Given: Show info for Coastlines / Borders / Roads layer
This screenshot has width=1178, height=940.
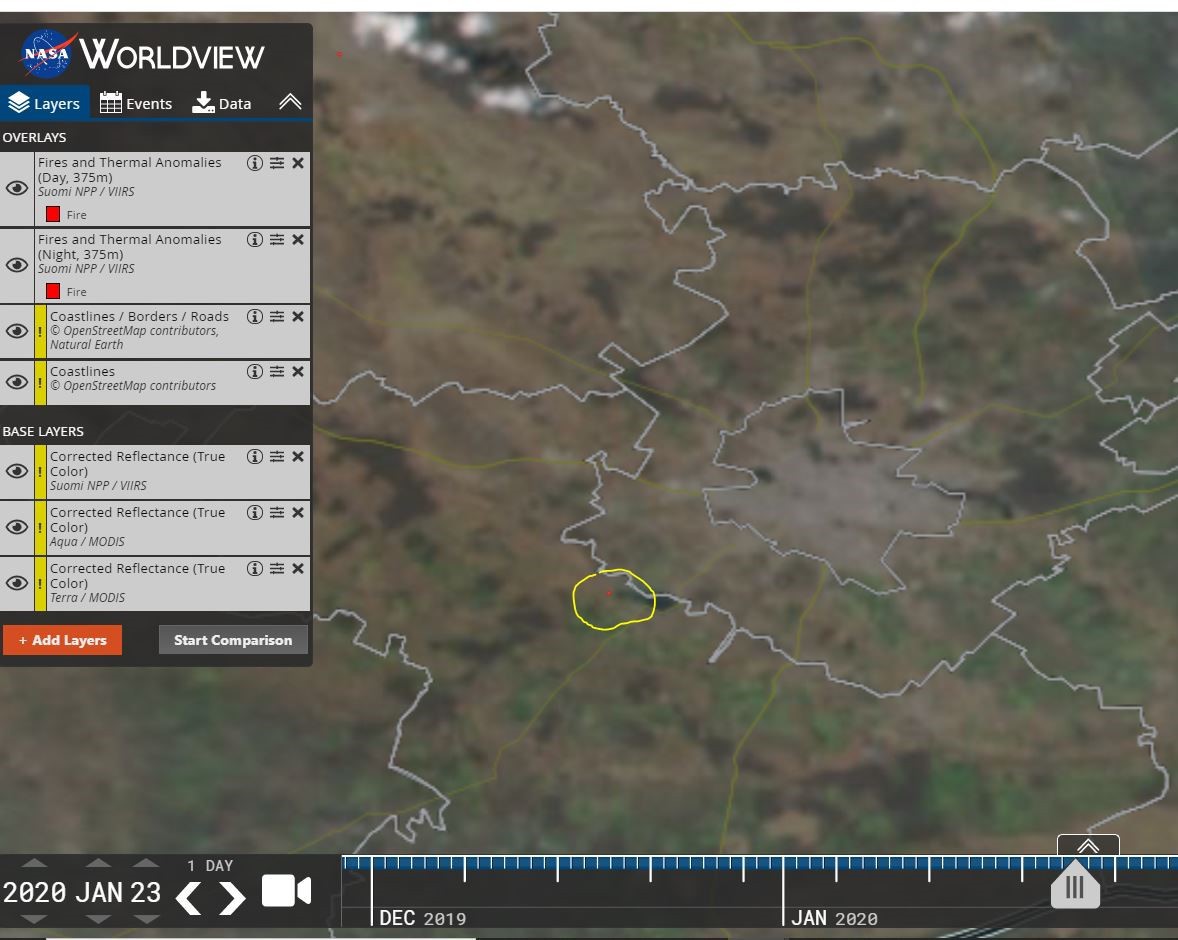Looking at the screenshot, I should coord(255,316).
